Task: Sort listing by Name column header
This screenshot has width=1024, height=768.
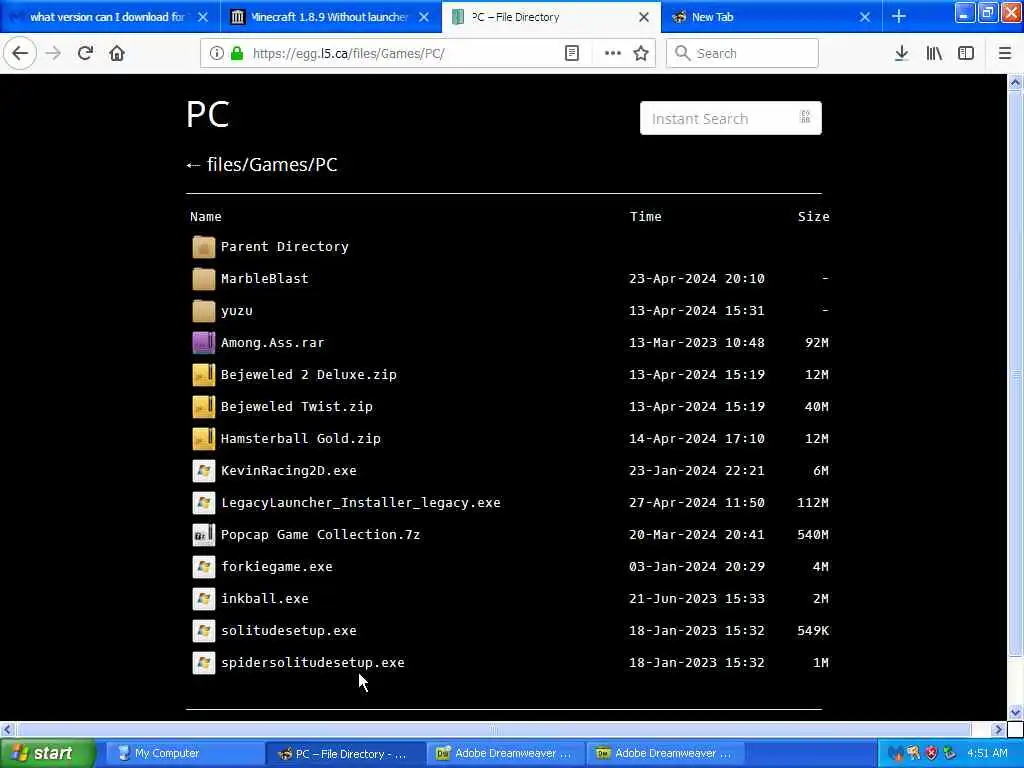Action: [206, 217]
